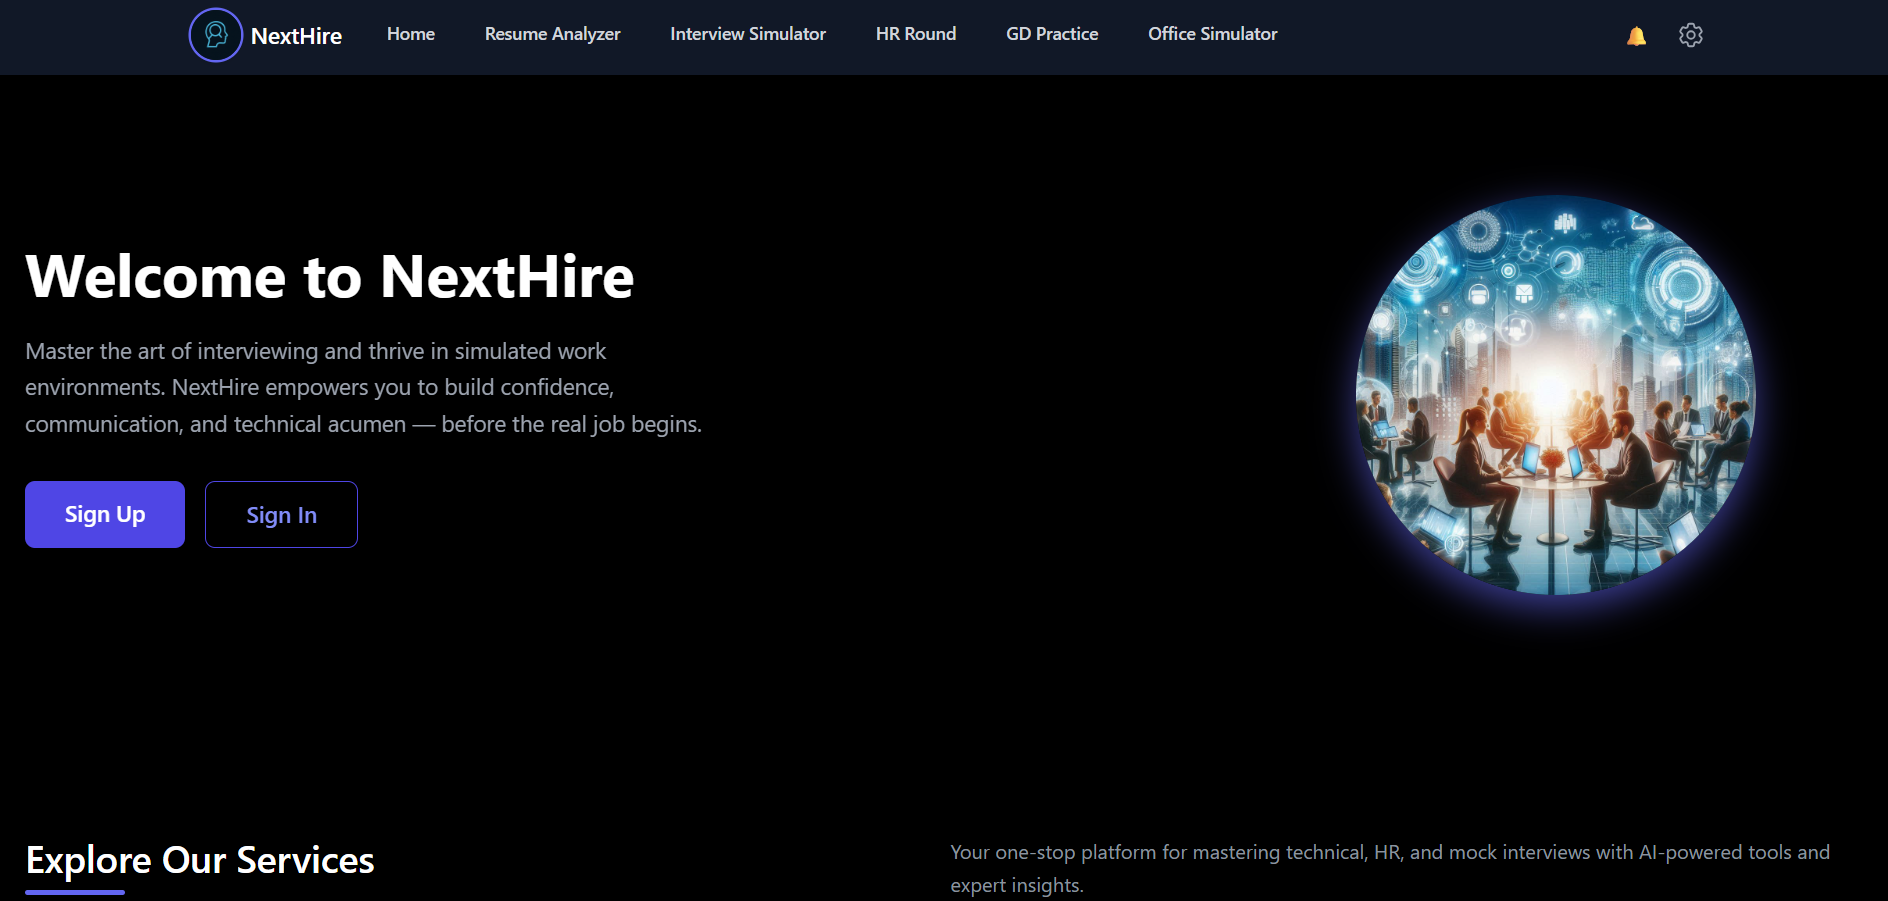1888x901 pixels.
Task: Click the Explore Our Services heading
Action: point(200,860)
